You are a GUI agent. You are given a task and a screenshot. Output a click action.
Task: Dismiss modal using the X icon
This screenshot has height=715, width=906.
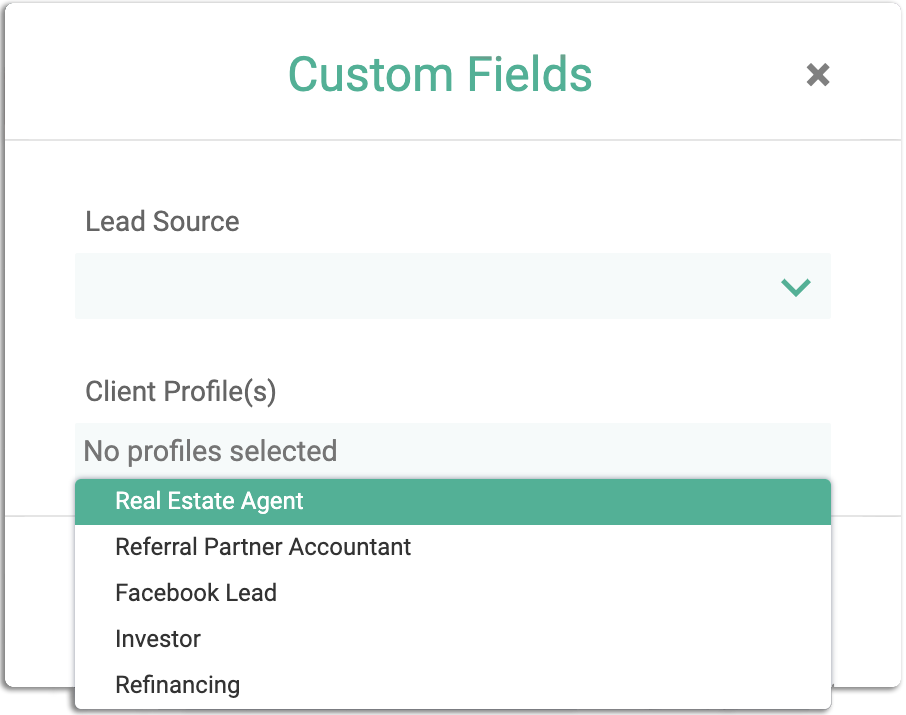point(818,75)
